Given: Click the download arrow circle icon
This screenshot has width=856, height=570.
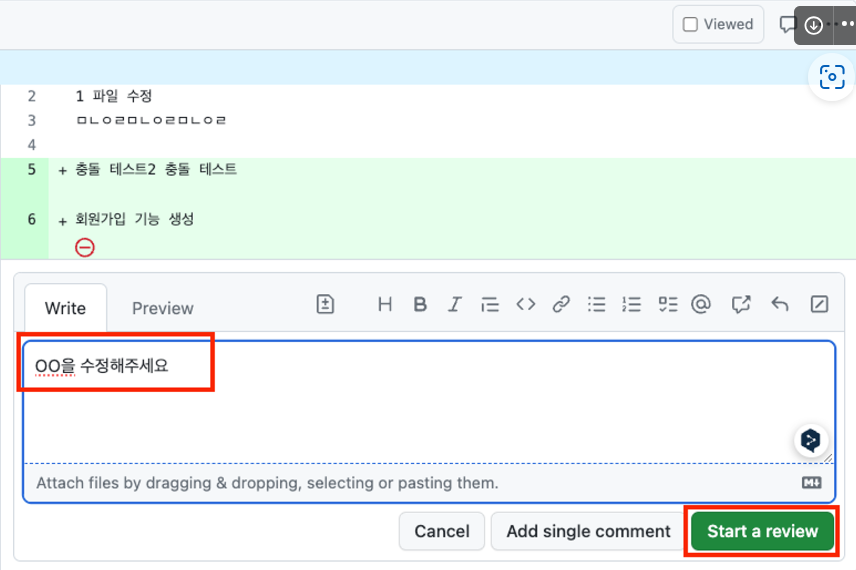Looking at the screenshot, I should point(813,25).
